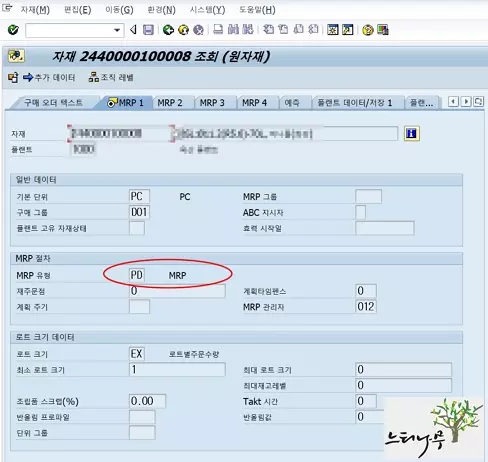Click the 조직 레벨 button
Screen dimensions: 488x462
point(111,78)
